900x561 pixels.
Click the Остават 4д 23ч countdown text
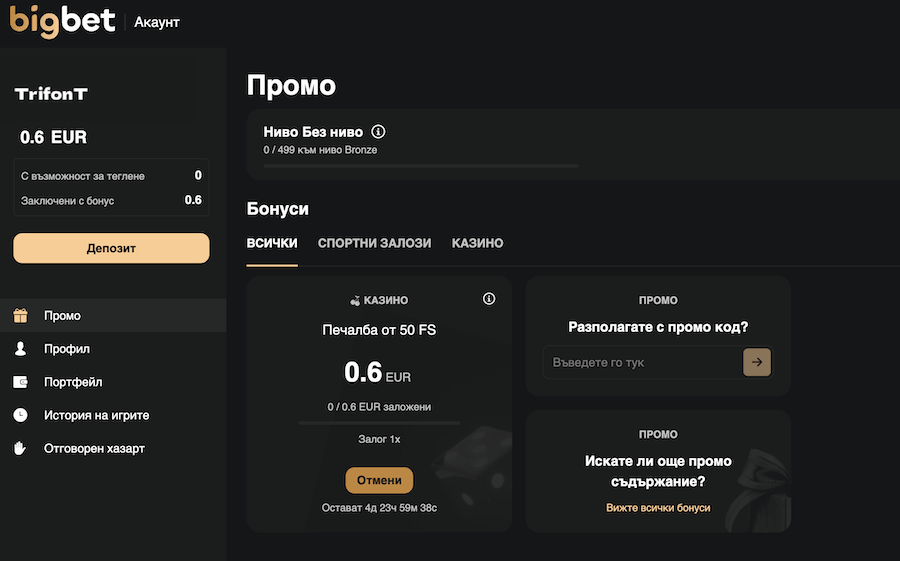coord(379,508)
